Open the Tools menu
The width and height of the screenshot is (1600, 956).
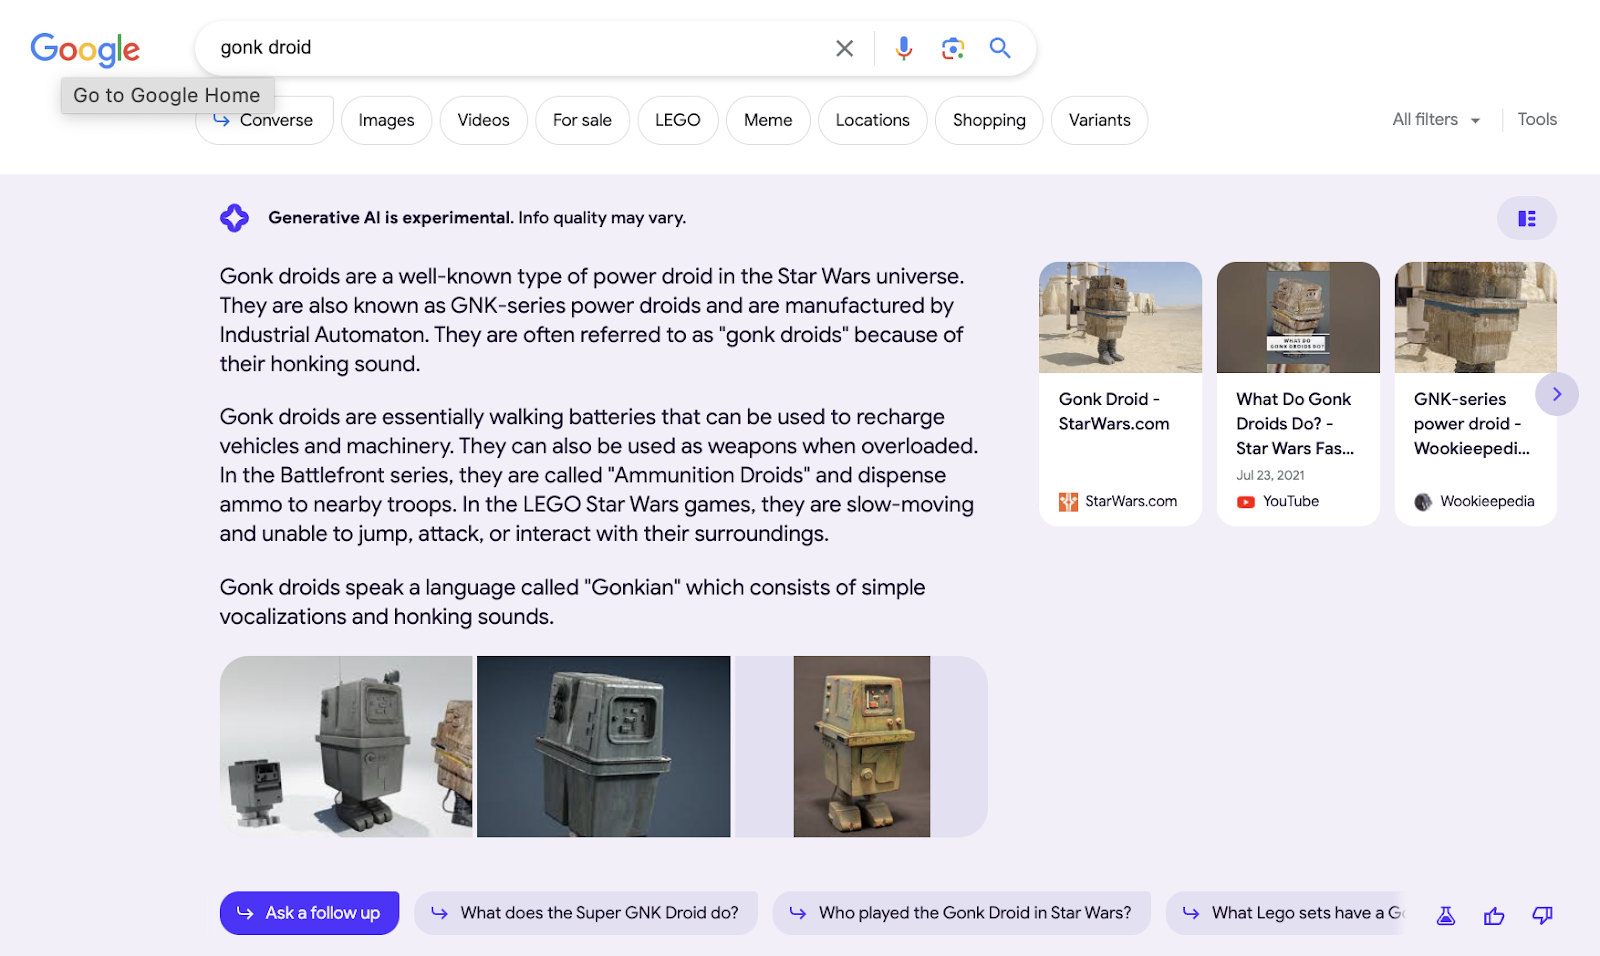click(x=1537, y=120)
